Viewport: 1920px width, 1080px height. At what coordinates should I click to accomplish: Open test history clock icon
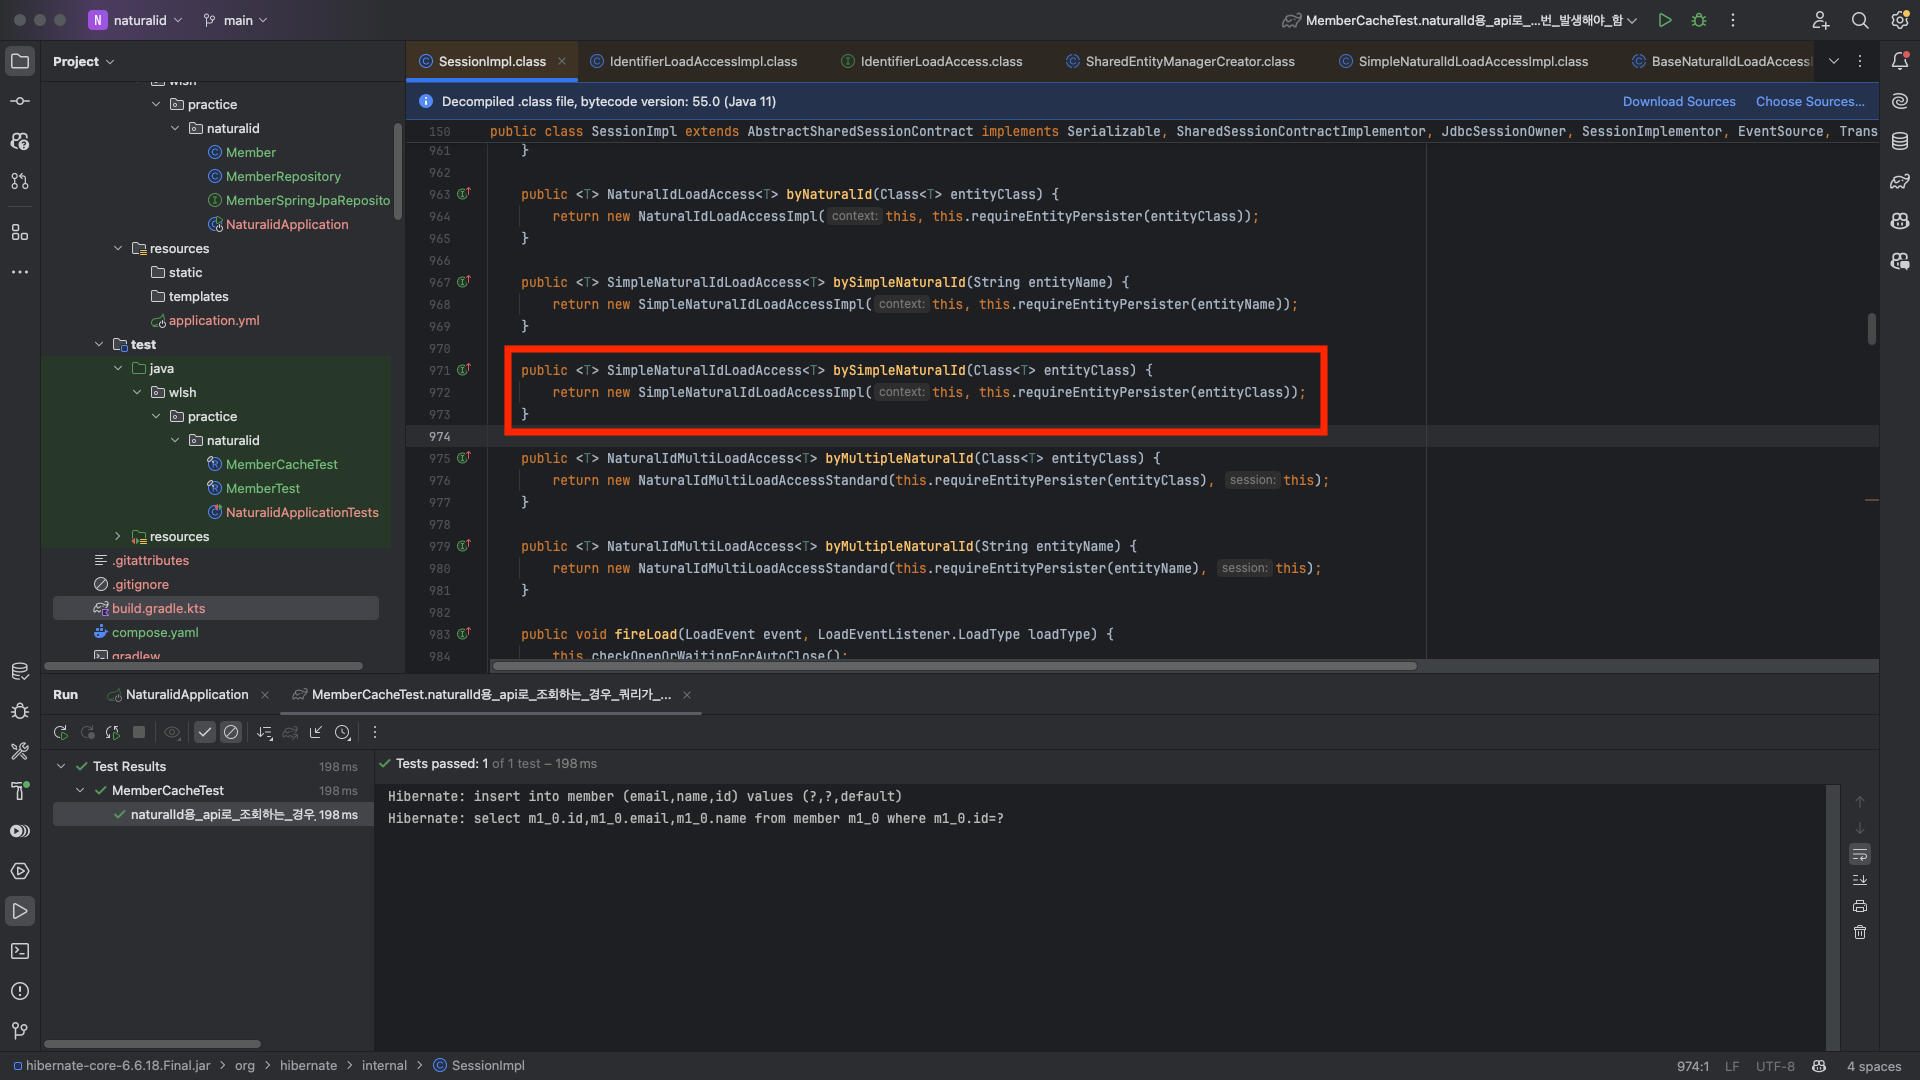(343, 733)
